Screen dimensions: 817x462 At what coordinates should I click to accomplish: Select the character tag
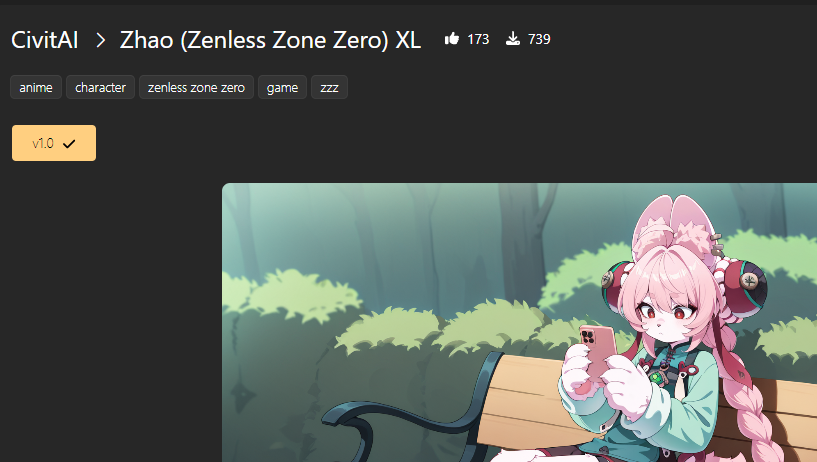[x=101, y=87]
